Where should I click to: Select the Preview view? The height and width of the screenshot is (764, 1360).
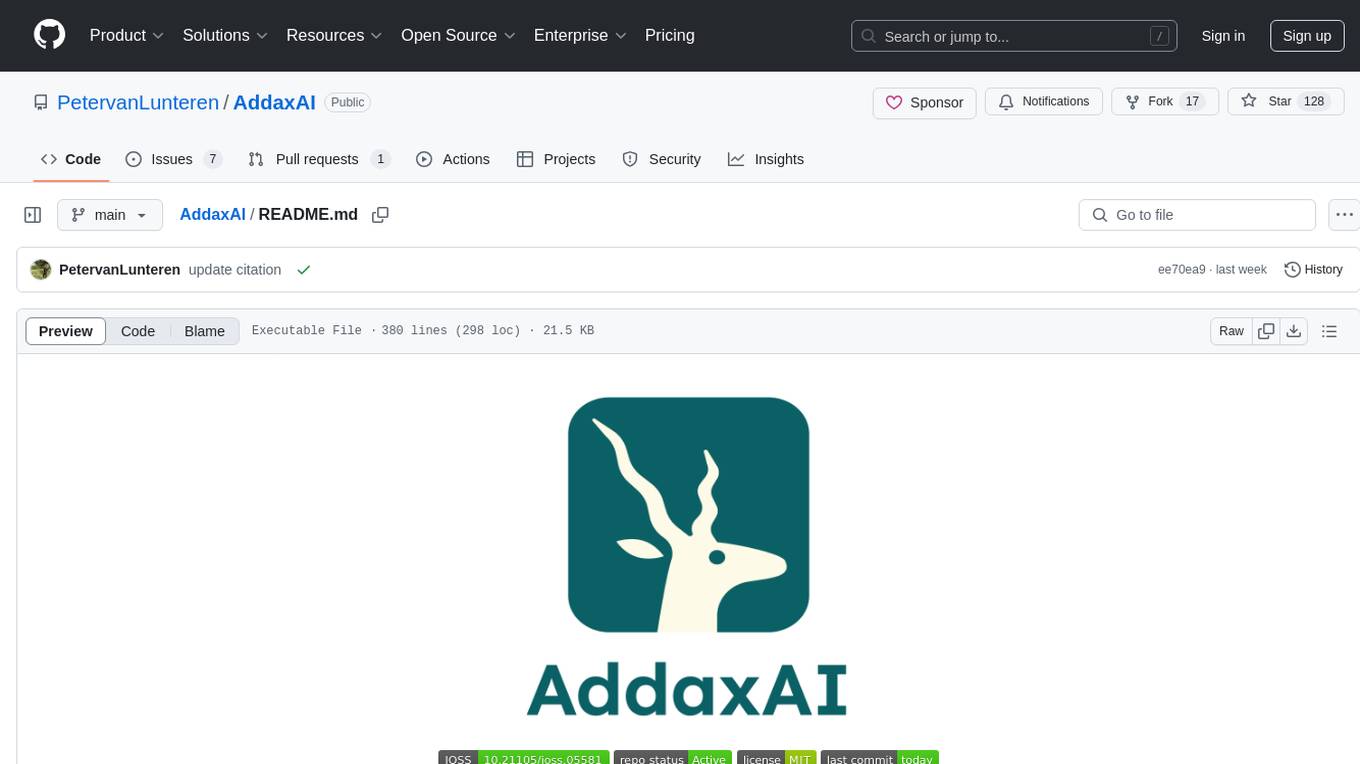(66, 331)
